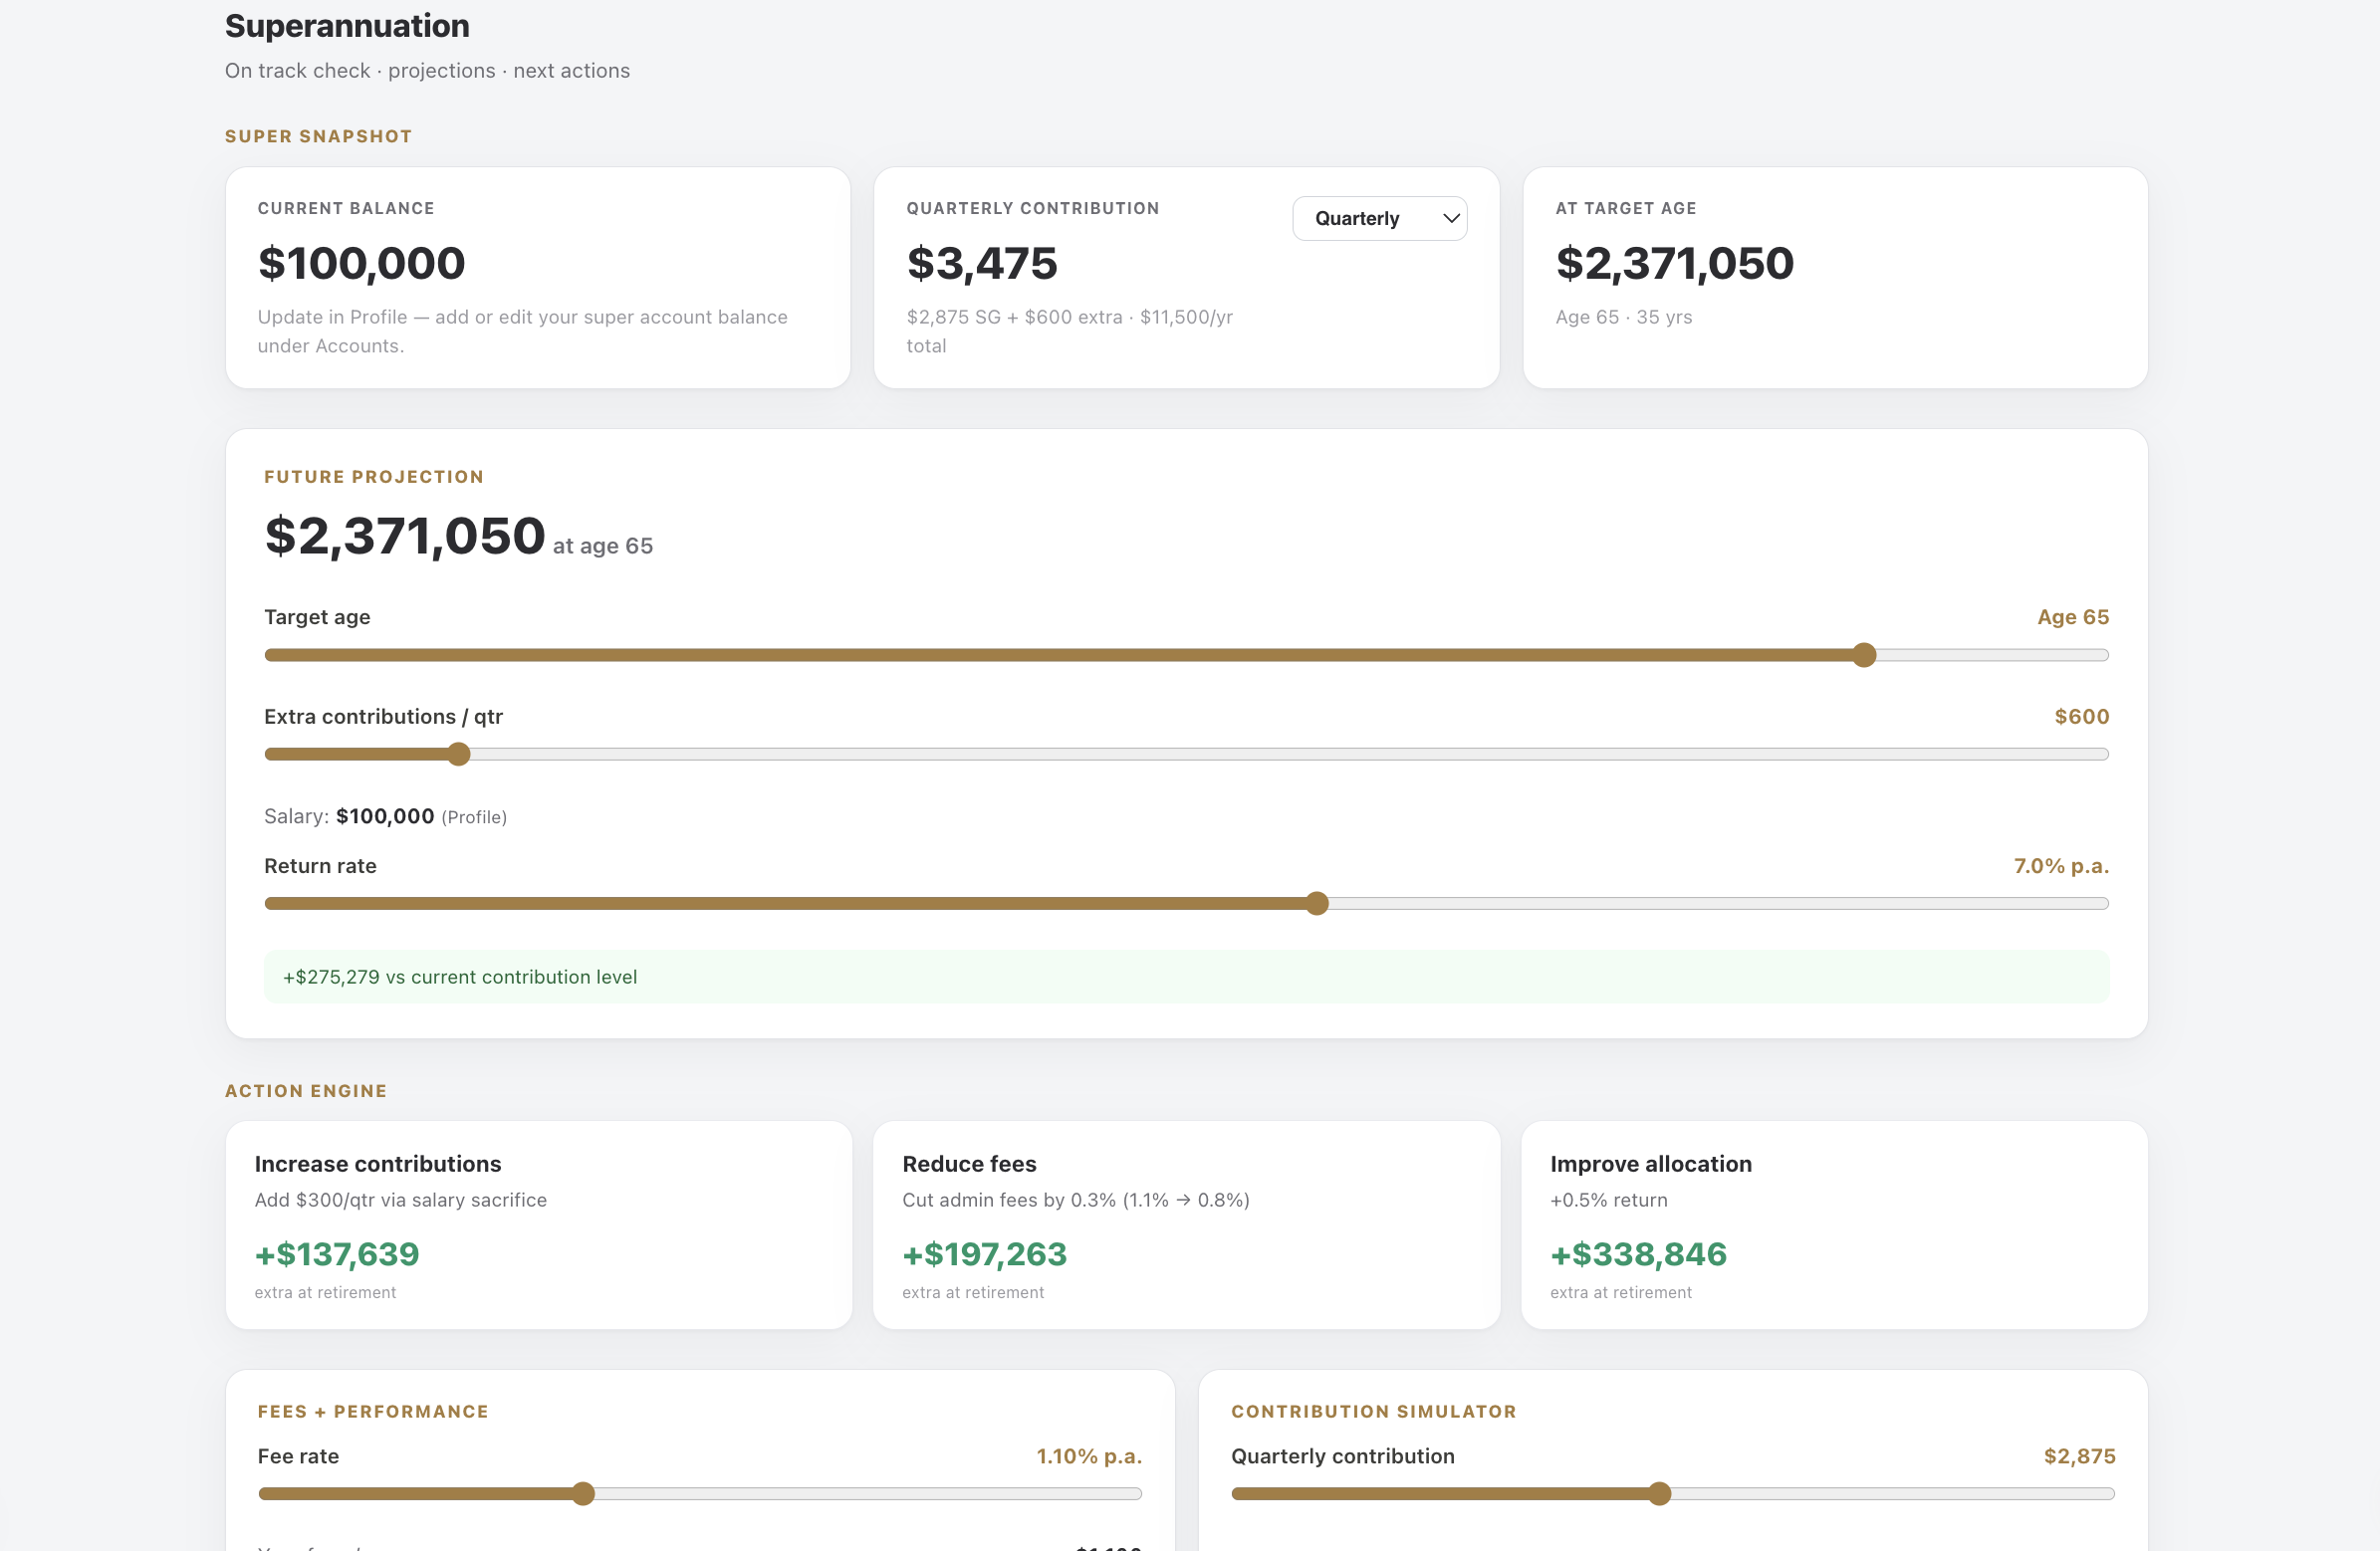
Task: Click the Return rate slider handle
Action: pyautogui.click(x=1317, y=903)
